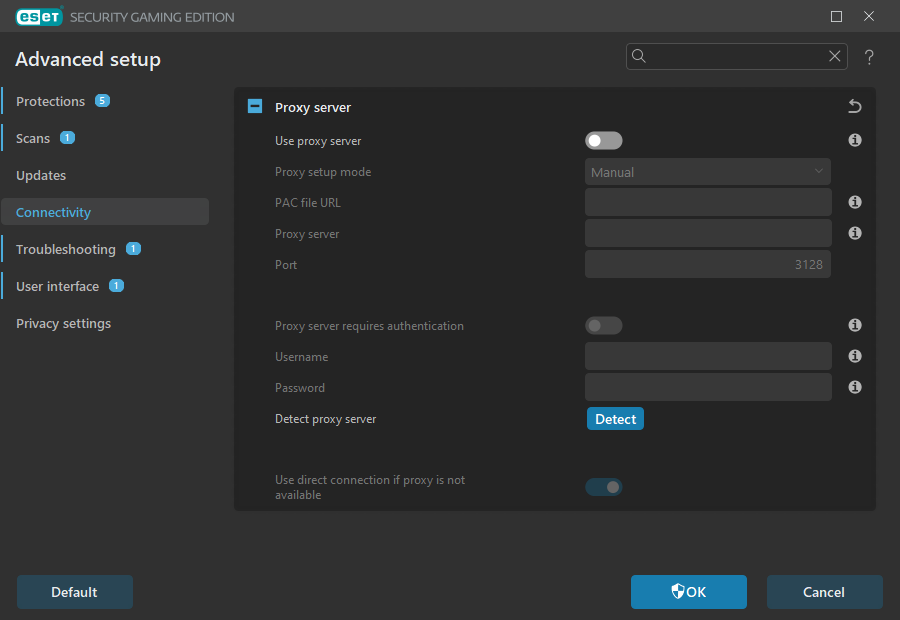Click the Proxy server address input field
This screenshot has width=900, height=620.
pyautogui.click(x=708, y=233)
